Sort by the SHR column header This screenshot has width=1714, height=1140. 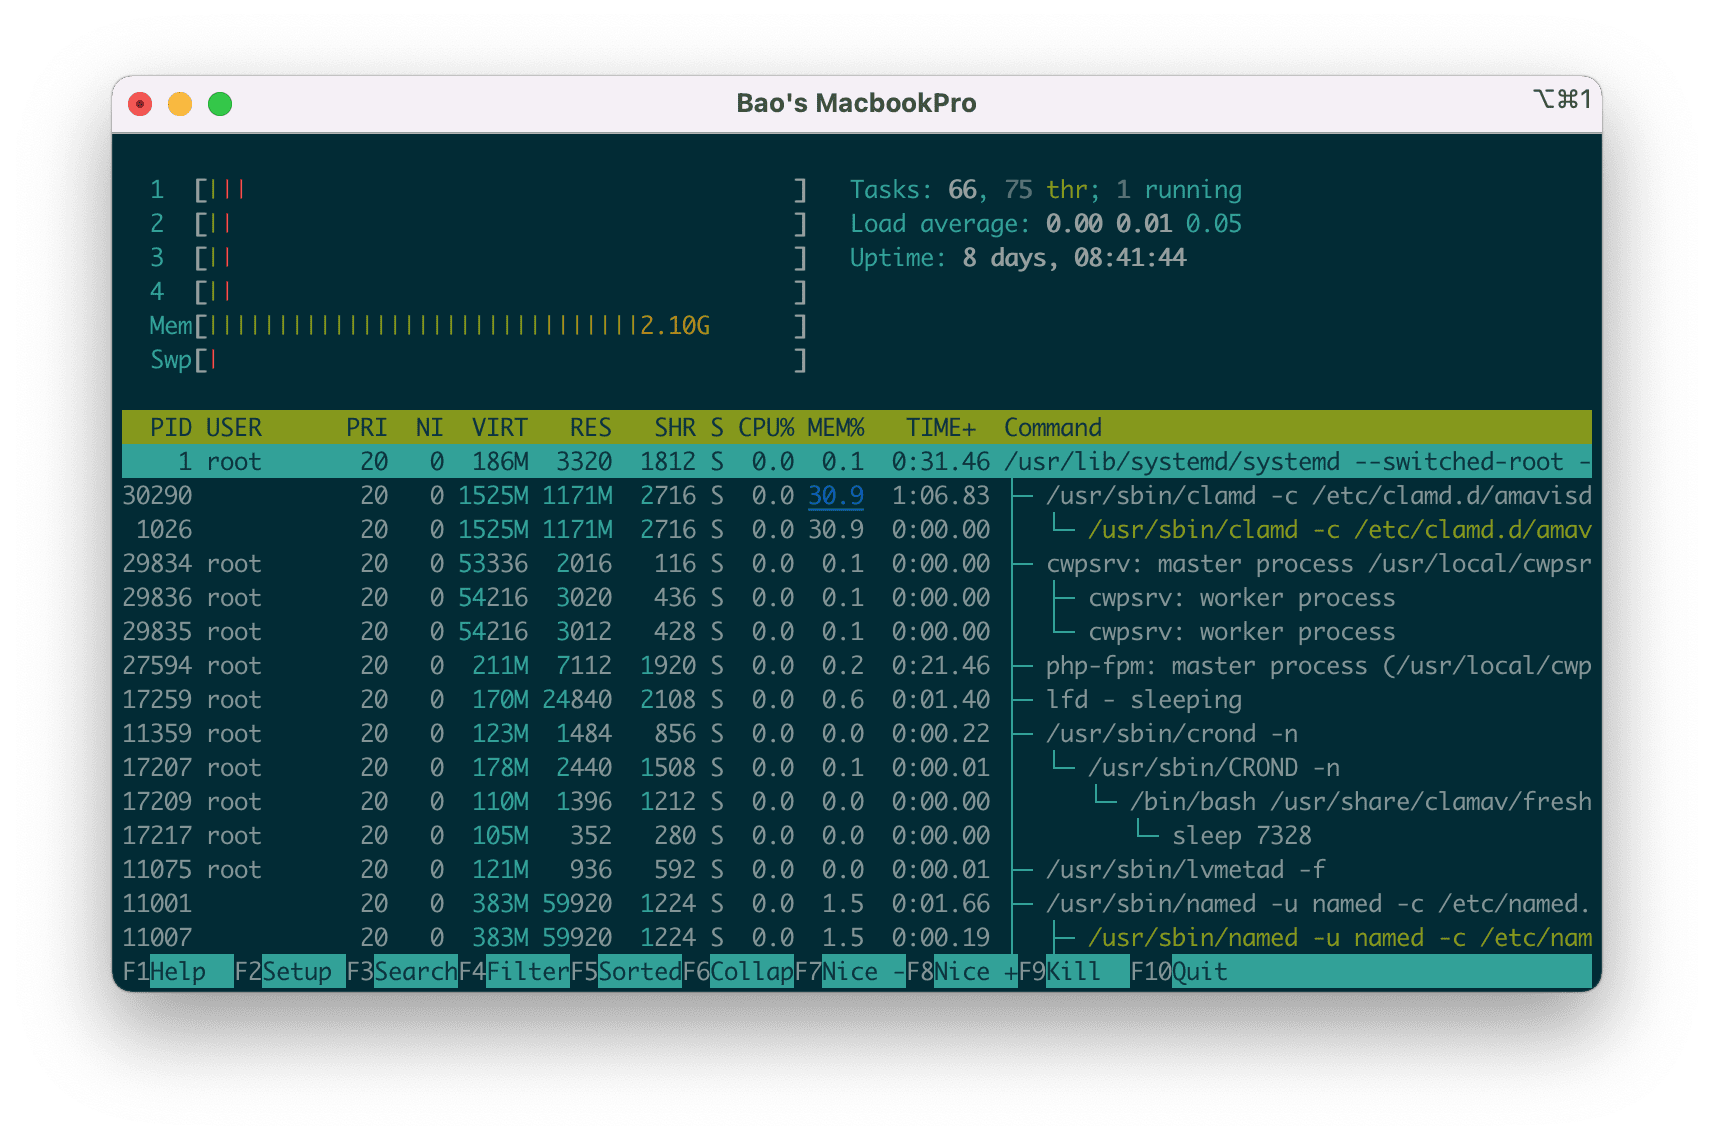pyautogui.click(x=675, y=427)
